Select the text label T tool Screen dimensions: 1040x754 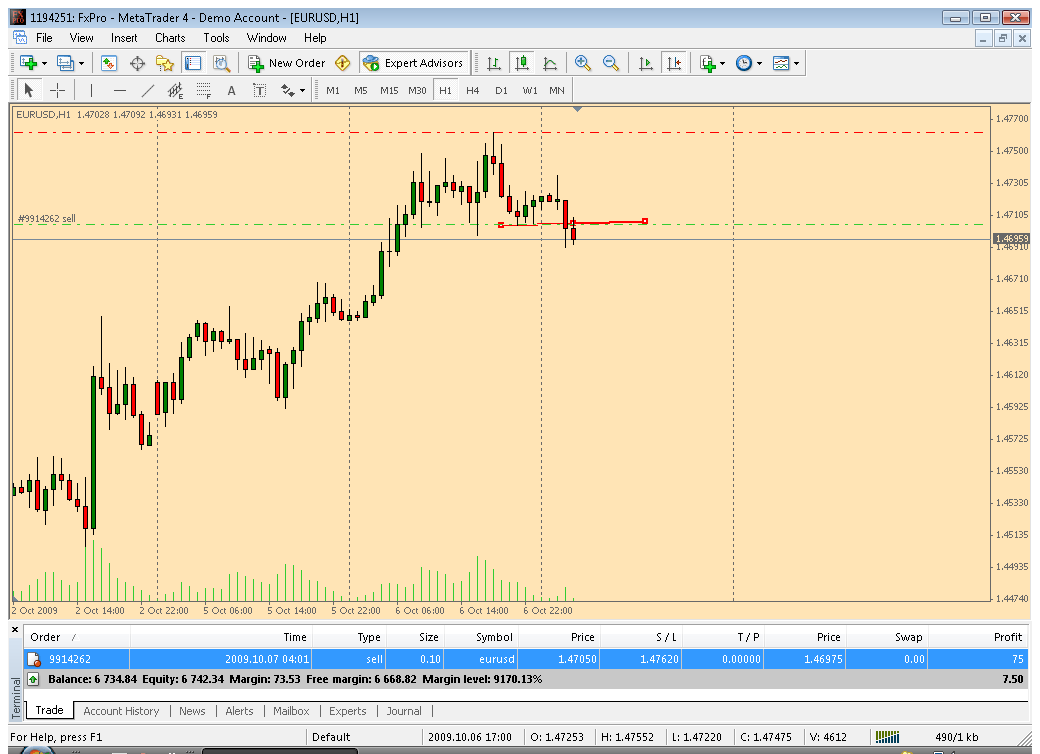tap(259, 90)
